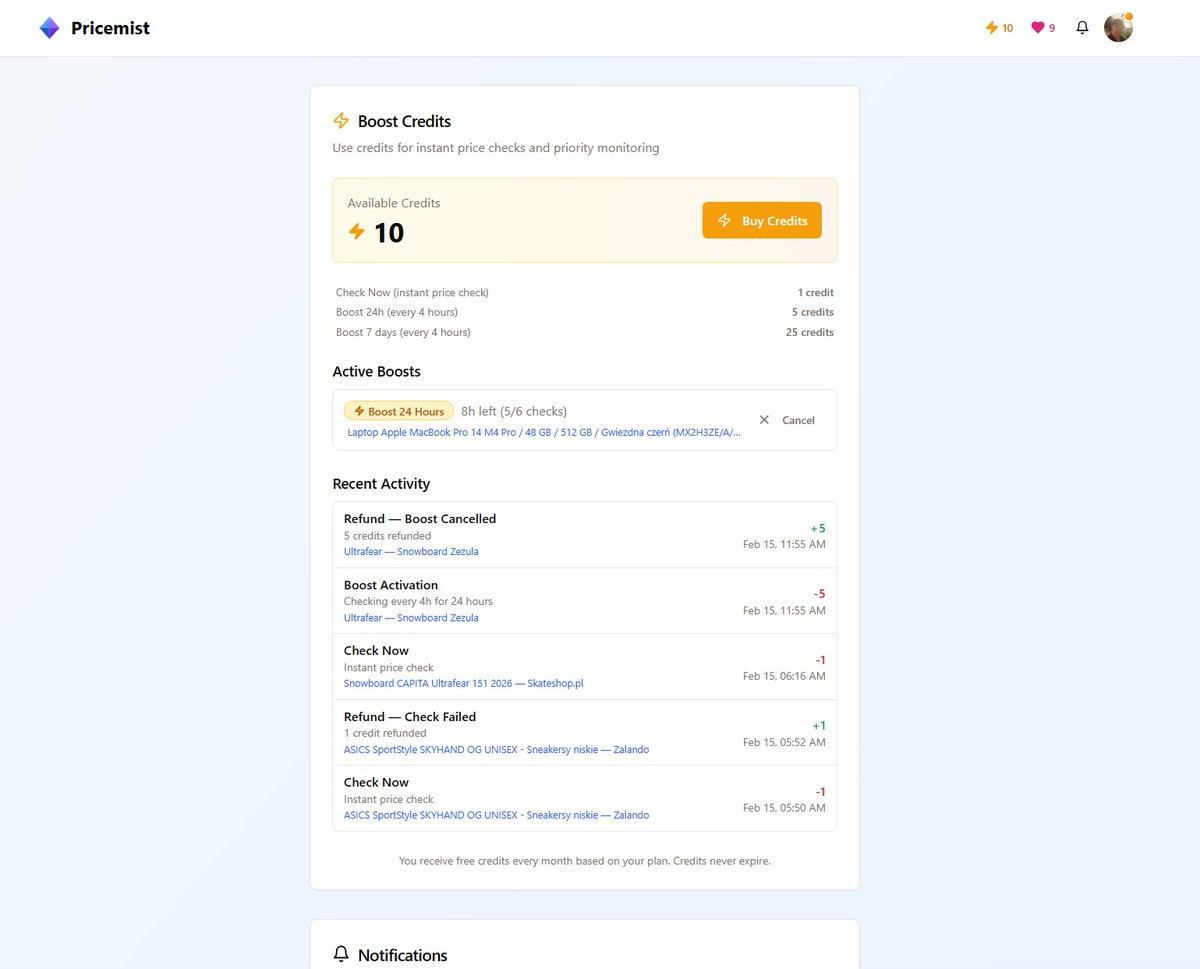
Task: Click the '+1' refund amount
Action: click(819, 726)
